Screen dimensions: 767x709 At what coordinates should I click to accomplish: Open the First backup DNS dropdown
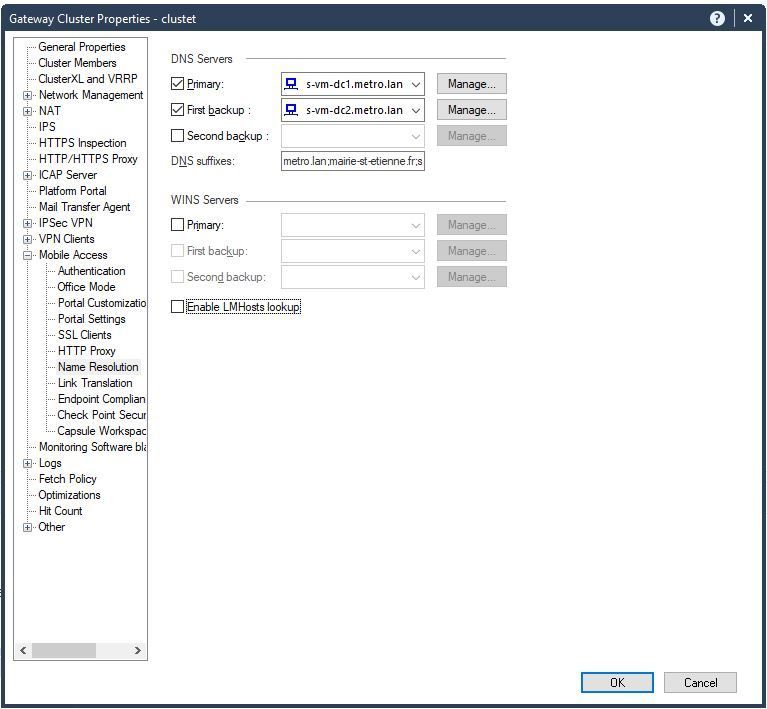click(x=416, y=110)
